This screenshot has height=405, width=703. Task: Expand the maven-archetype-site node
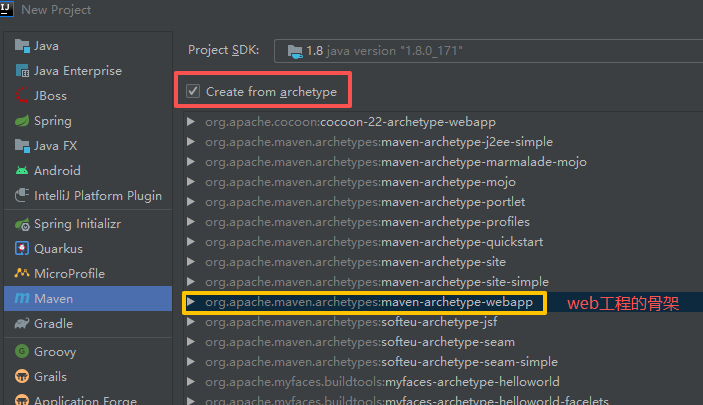[191, 261]
